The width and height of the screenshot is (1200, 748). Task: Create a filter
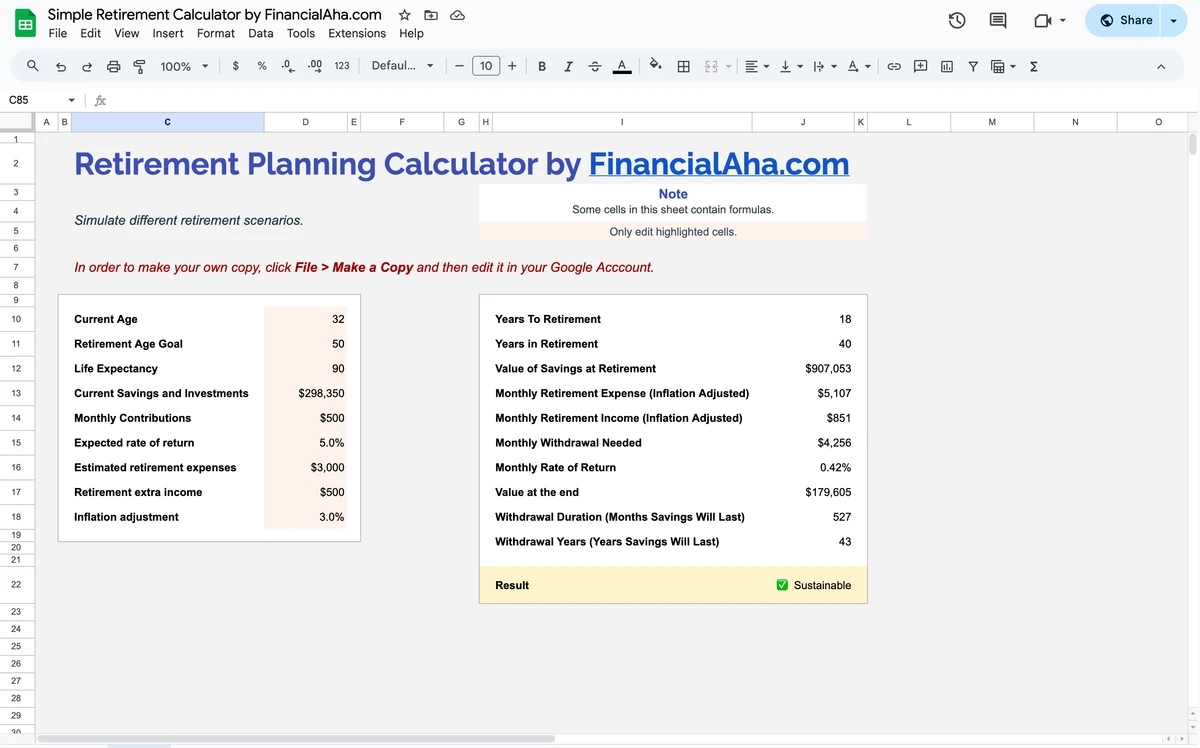coord(972,66)
